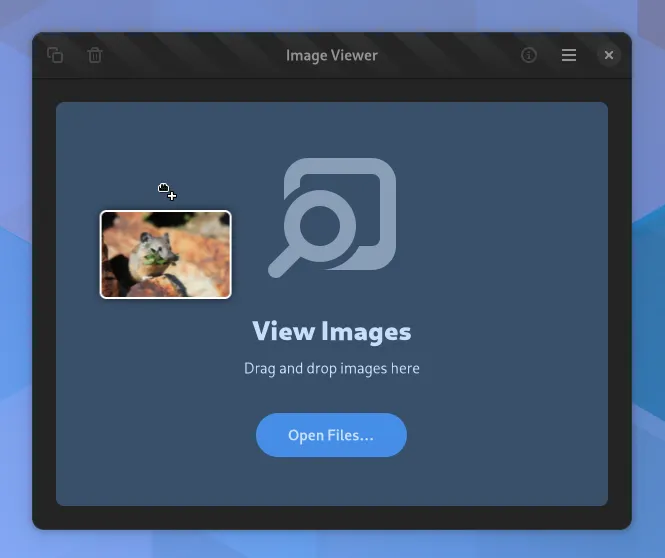
Task: Open image properties info icon
Action: coord(529,56)
